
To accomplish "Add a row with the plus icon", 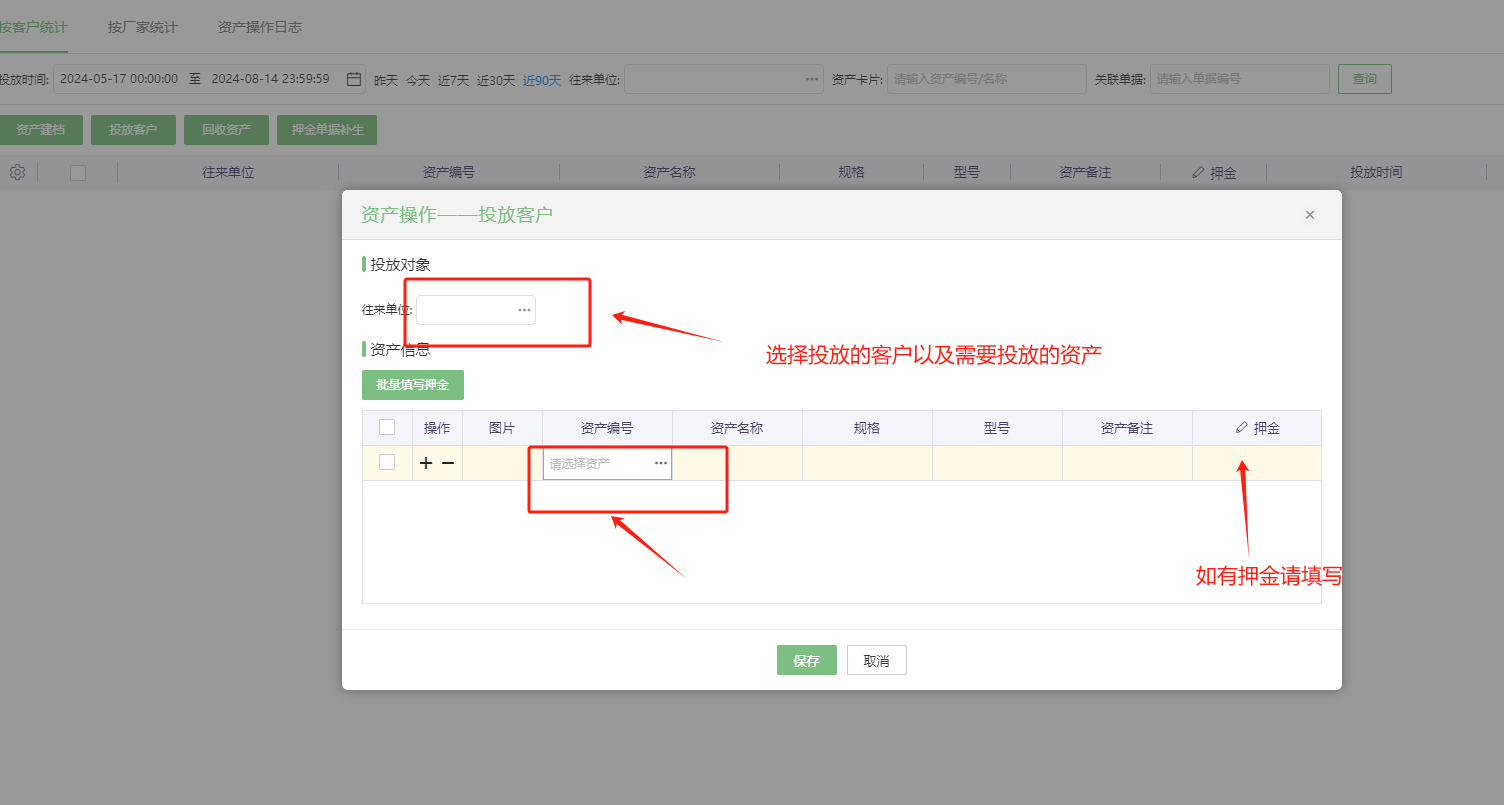I will (x=426, y=463).
